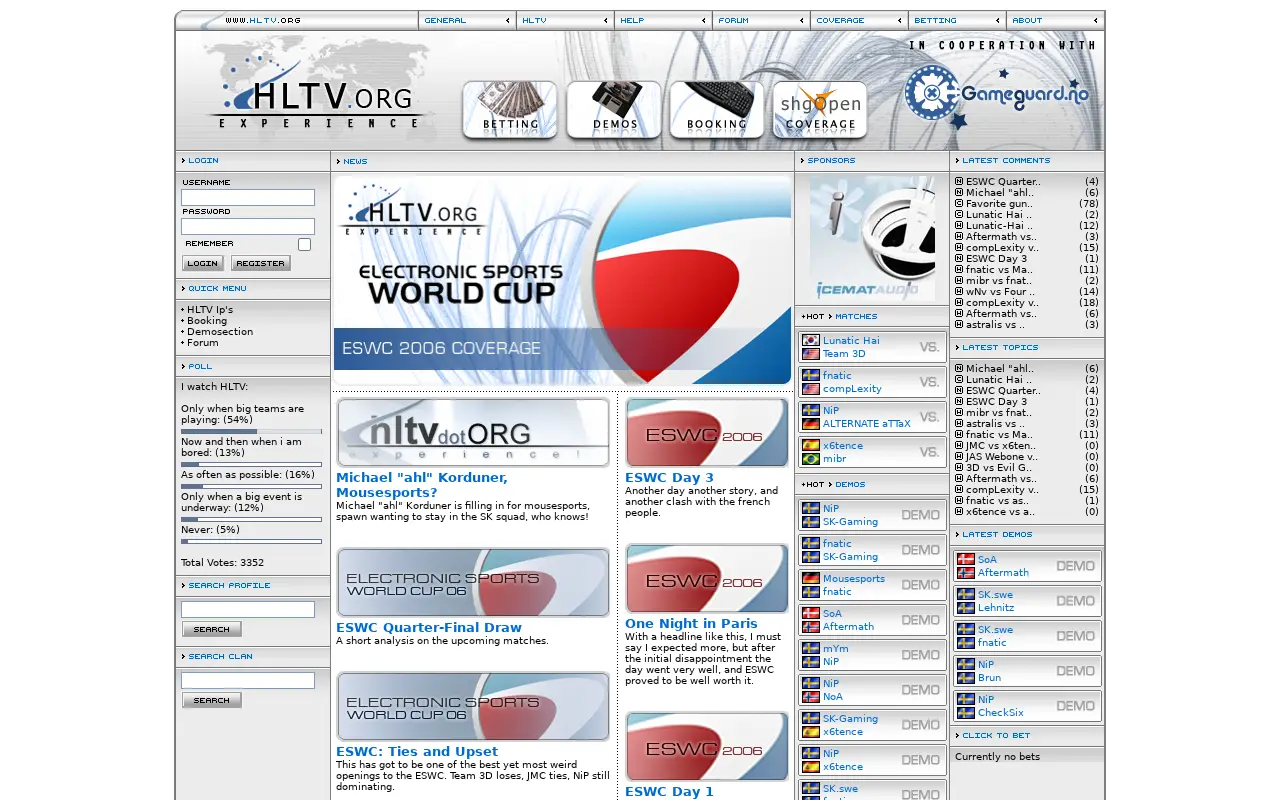1280x800 pixels.
Task: Open One Night in Paris article
Action: point(691,623)
